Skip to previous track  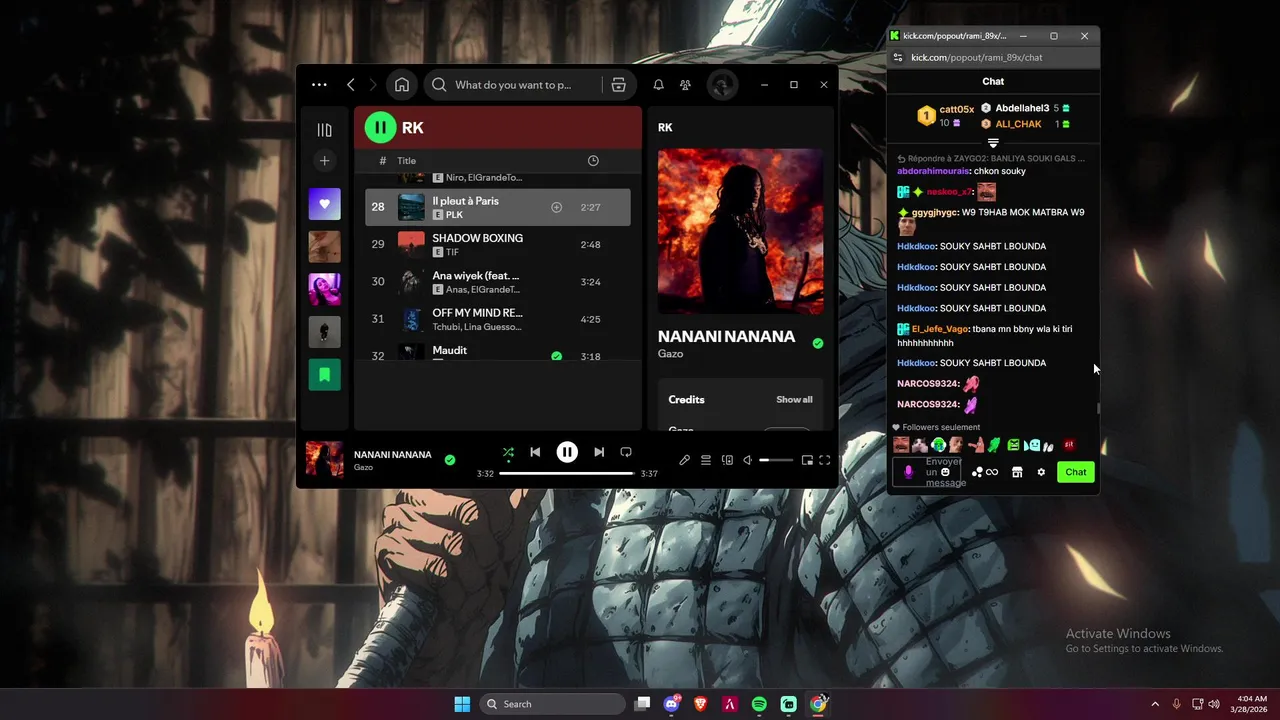point(535,453)
